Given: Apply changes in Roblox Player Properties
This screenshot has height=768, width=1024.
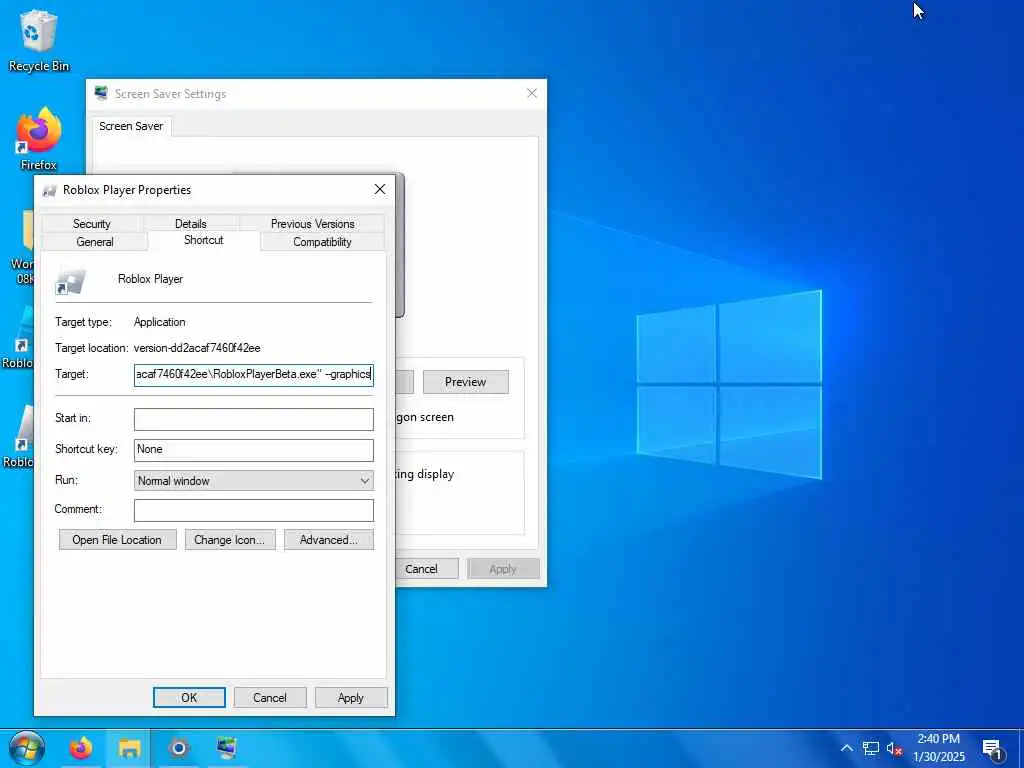Looking at the screenshot, I should [351, 697].
